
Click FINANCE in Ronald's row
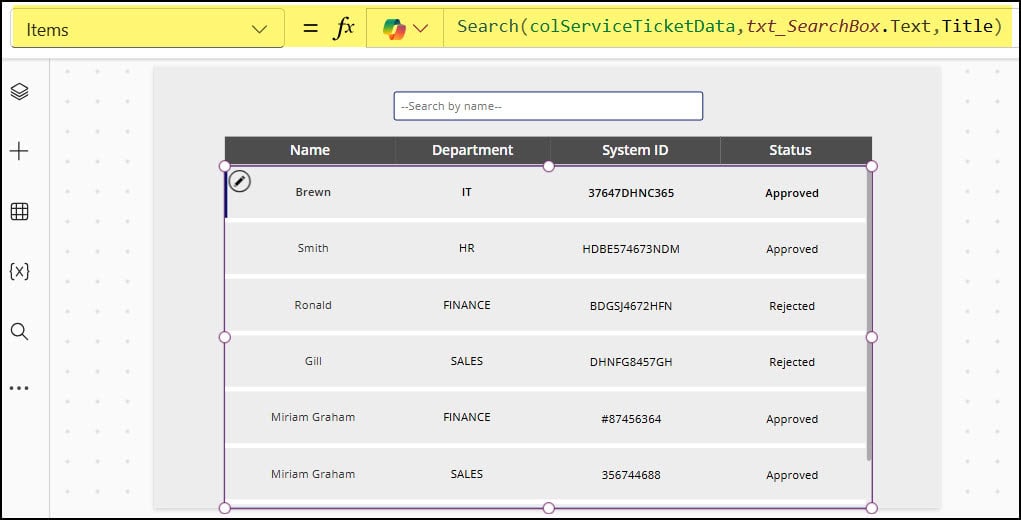[x=467, y=305]
